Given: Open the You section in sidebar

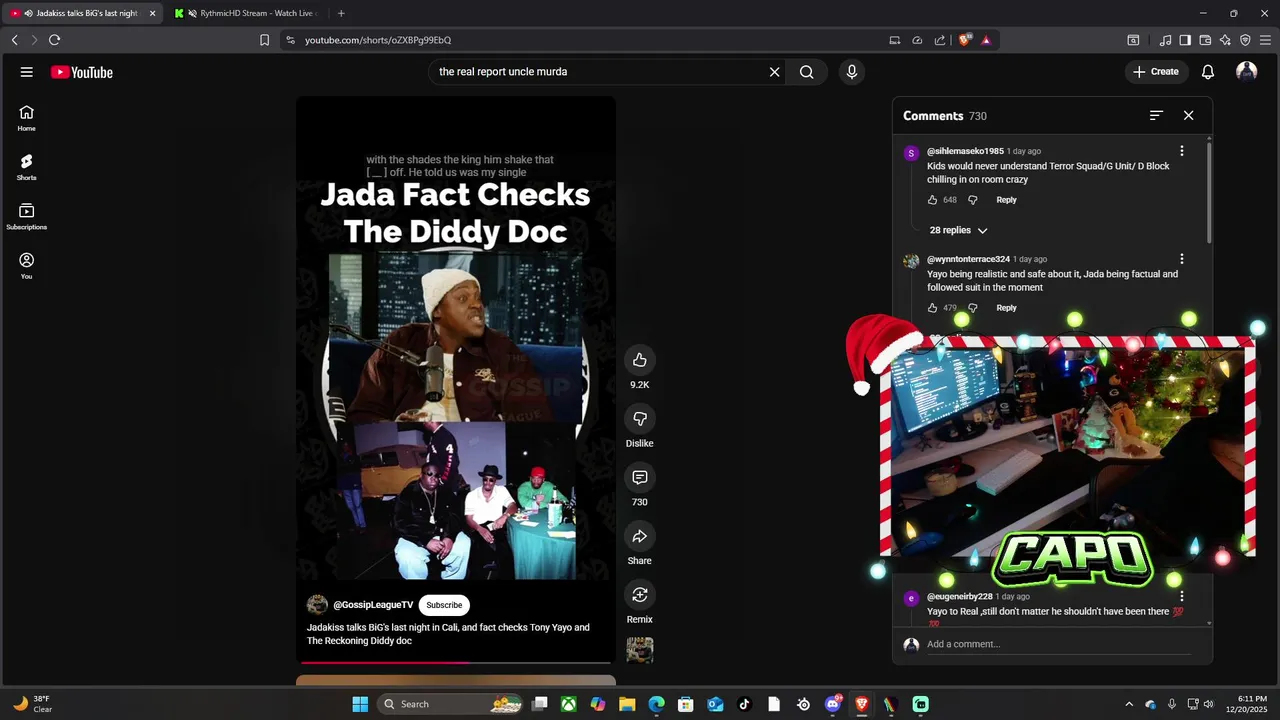Looking at the screenshot, I should (x=27, y=265).
